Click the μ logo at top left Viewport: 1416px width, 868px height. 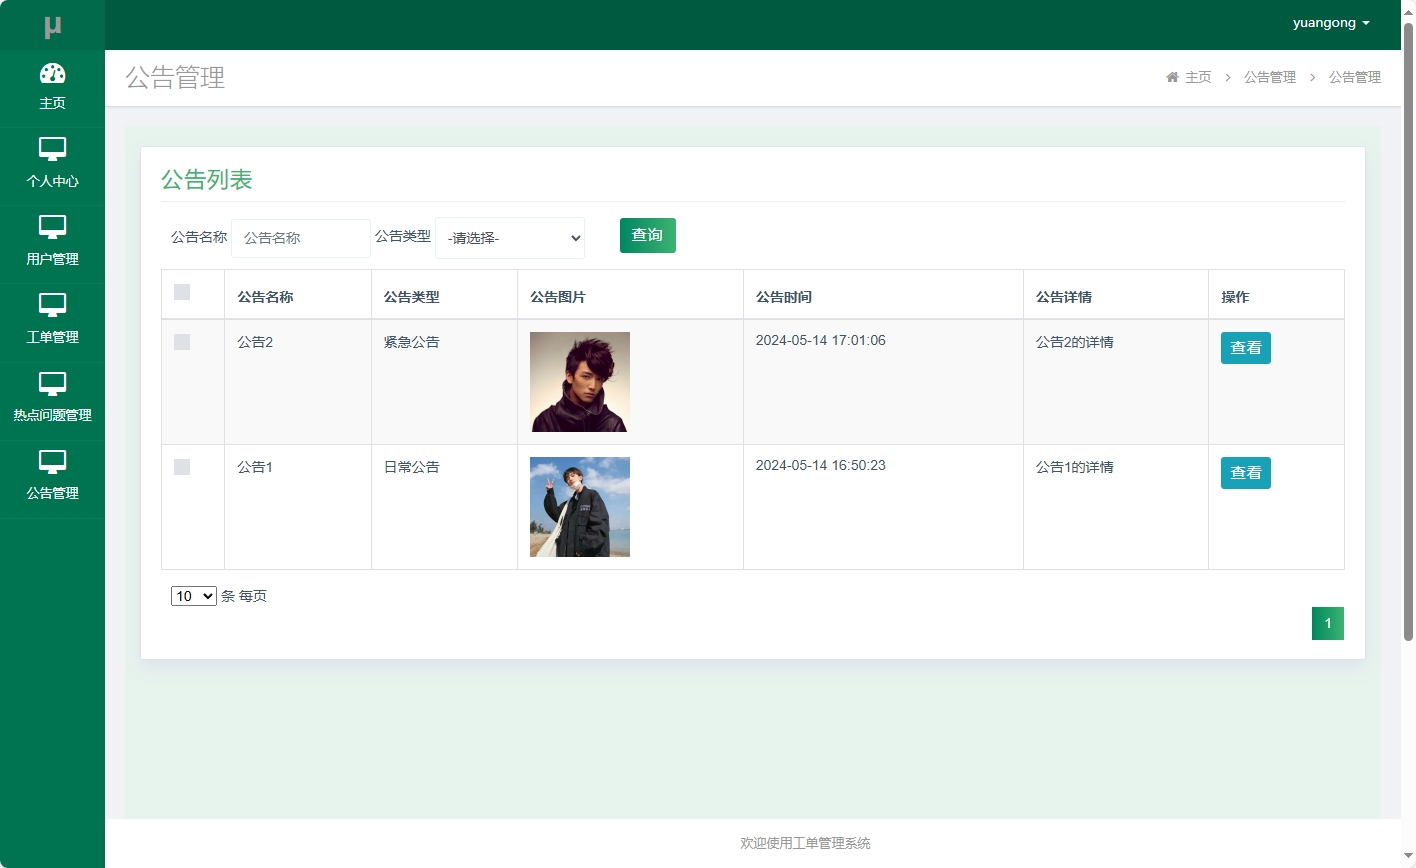tap(52, 24)
